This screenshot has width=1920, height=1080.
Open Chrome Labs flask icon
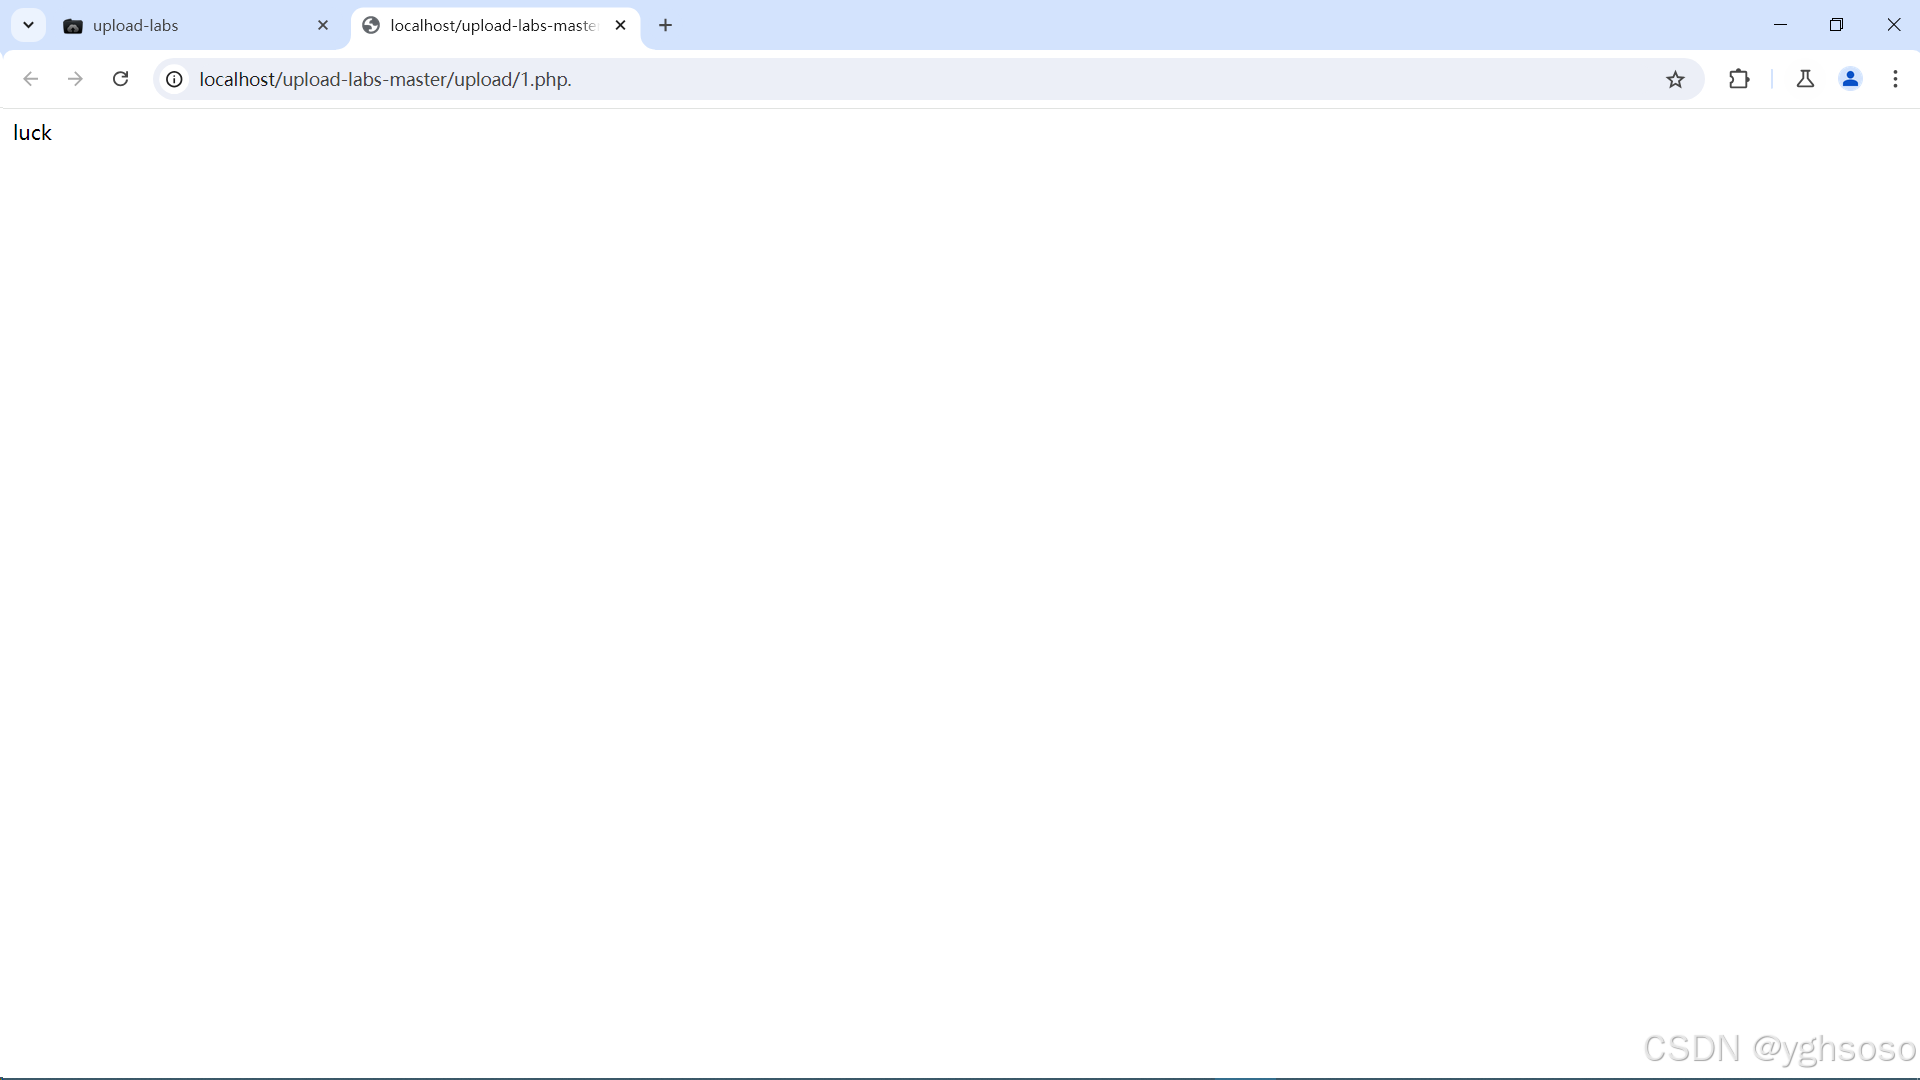[1805, 79]
